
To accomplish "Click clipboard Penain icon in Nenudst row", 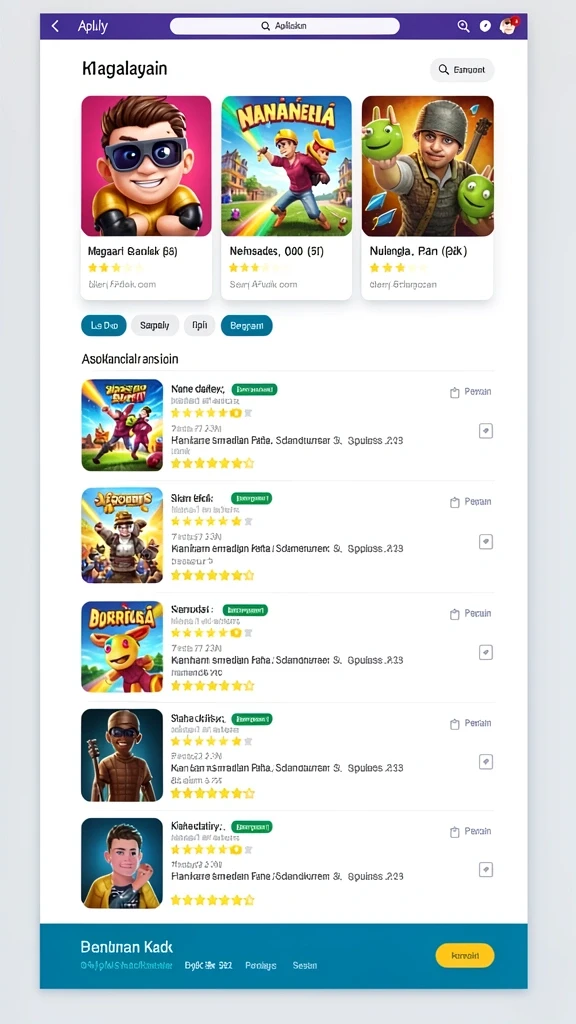I will 455,614.
